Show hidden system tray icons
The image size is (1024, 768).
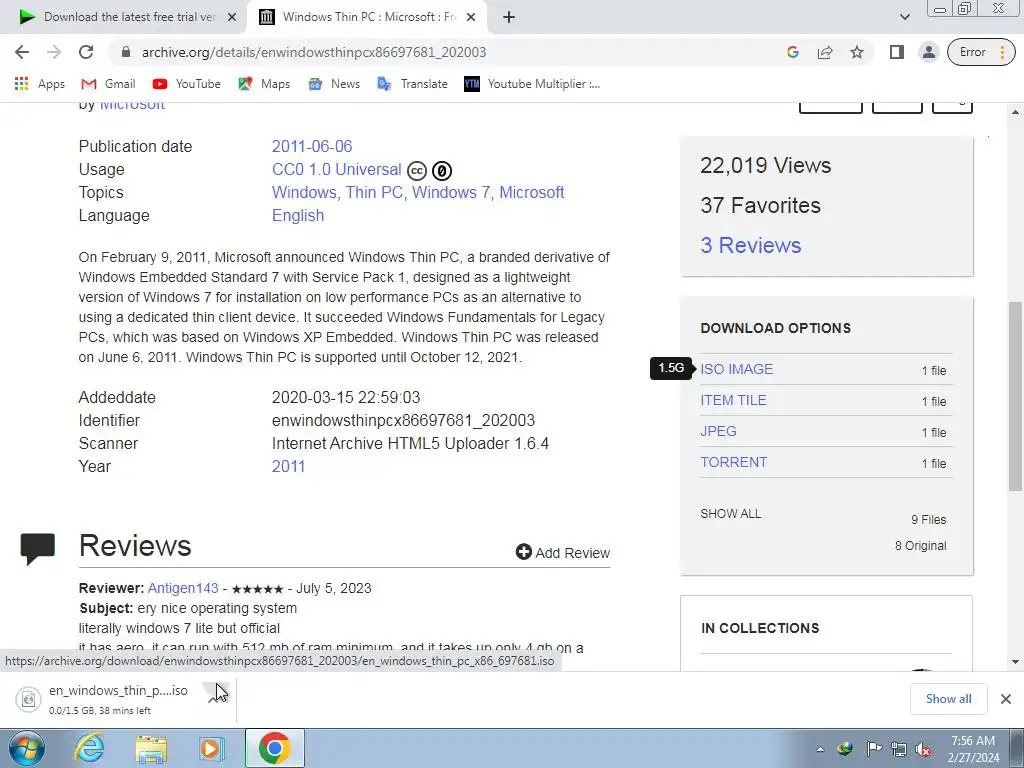pos(820,749)
